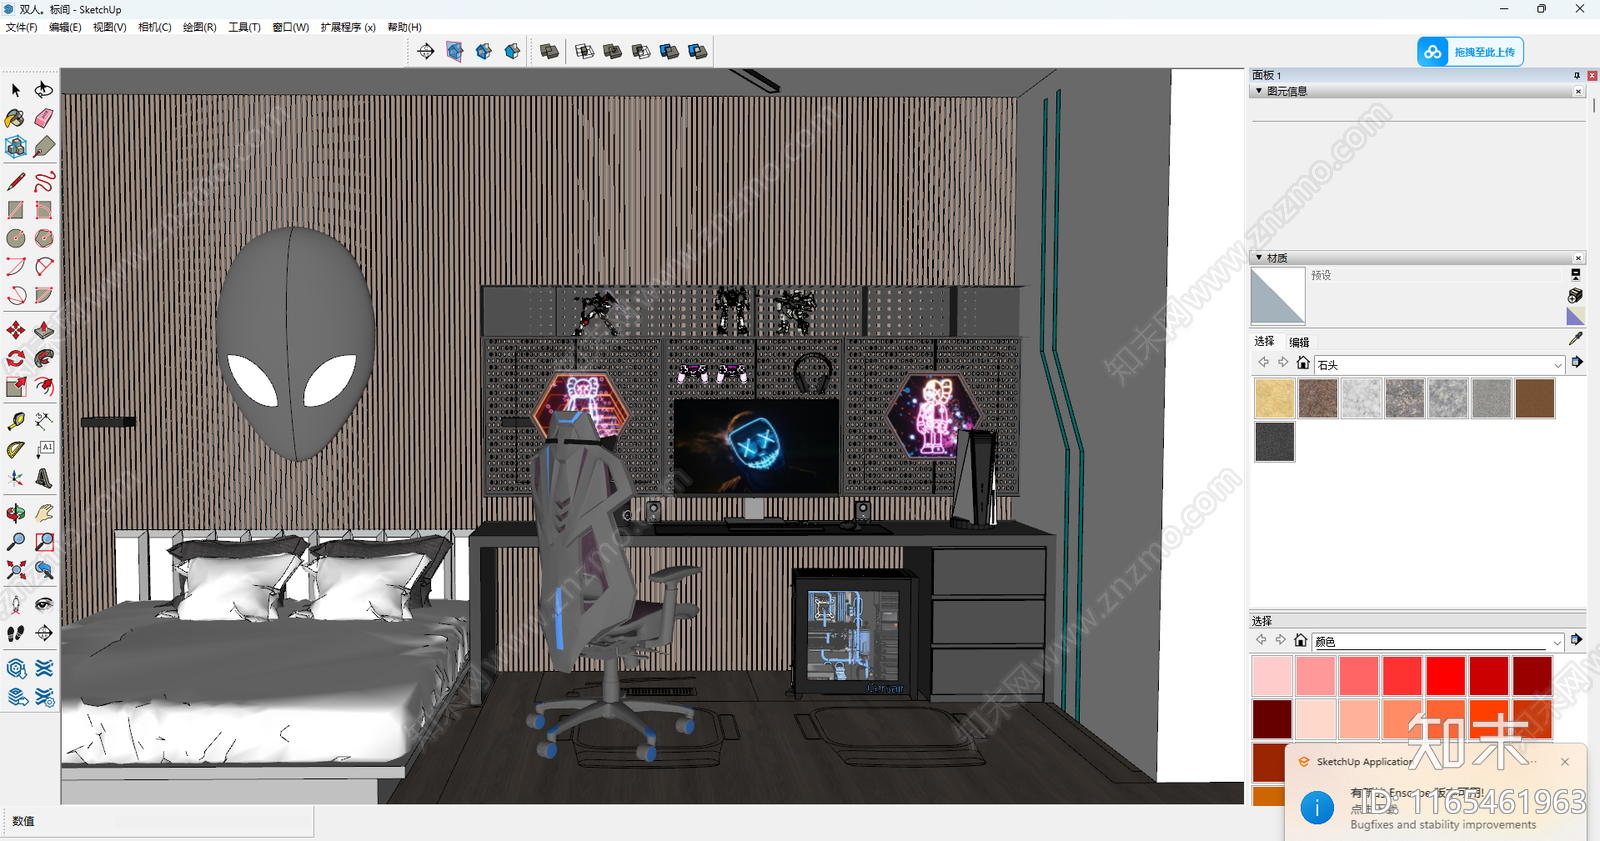Open the 石头 material library dropdown
Viewport: 1600px width, 841px height.
1439,365
